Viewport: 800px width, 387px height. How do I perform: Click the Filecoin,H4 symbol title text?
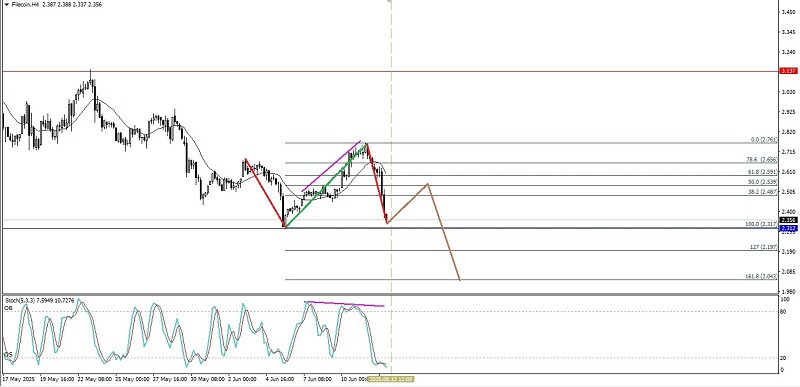(x=24, y=5)
